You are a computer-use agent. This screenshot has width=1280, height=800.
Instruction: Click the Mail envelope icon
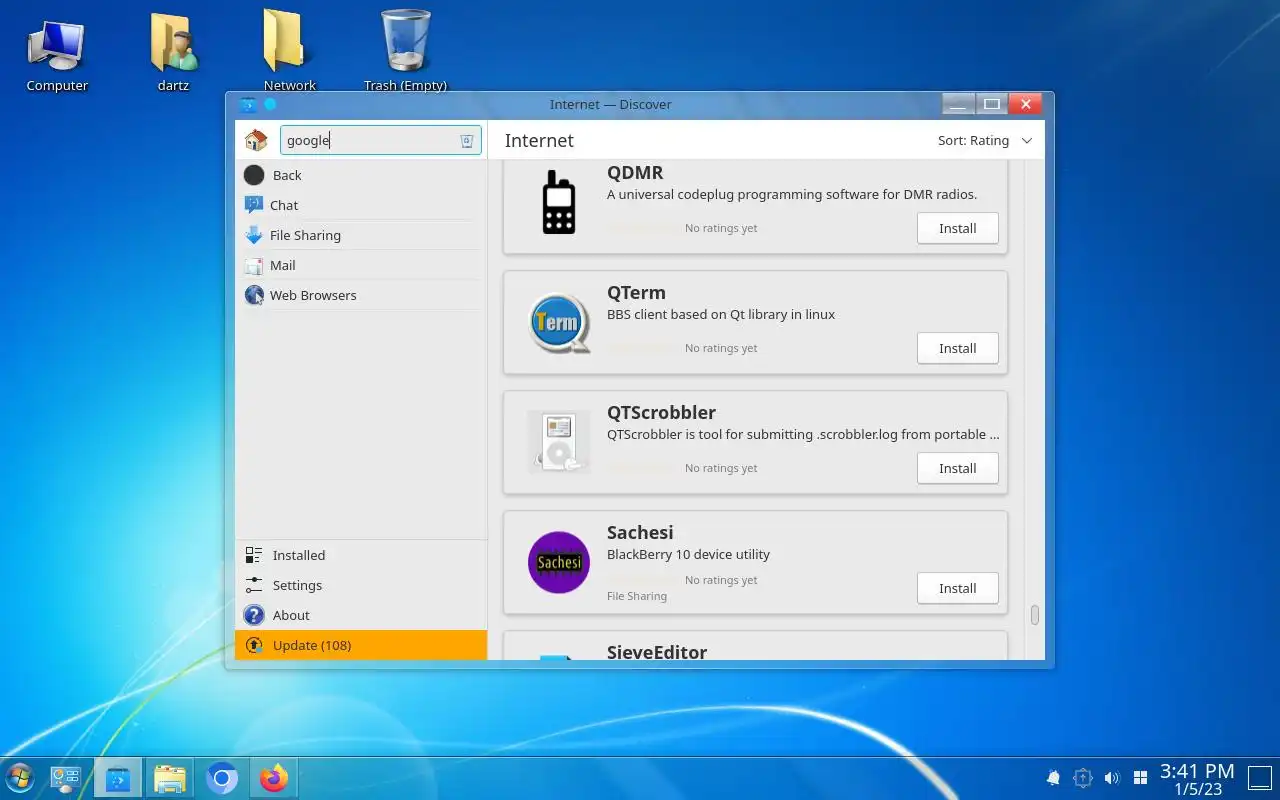point(254,265)
